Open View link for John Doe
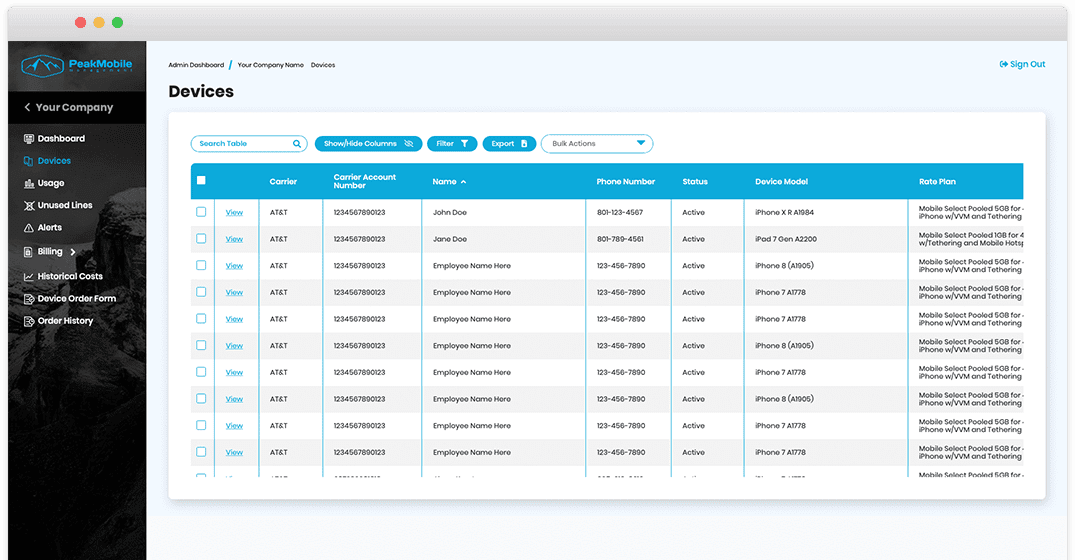Screen dimensions: 1075x560 [234, 212]
